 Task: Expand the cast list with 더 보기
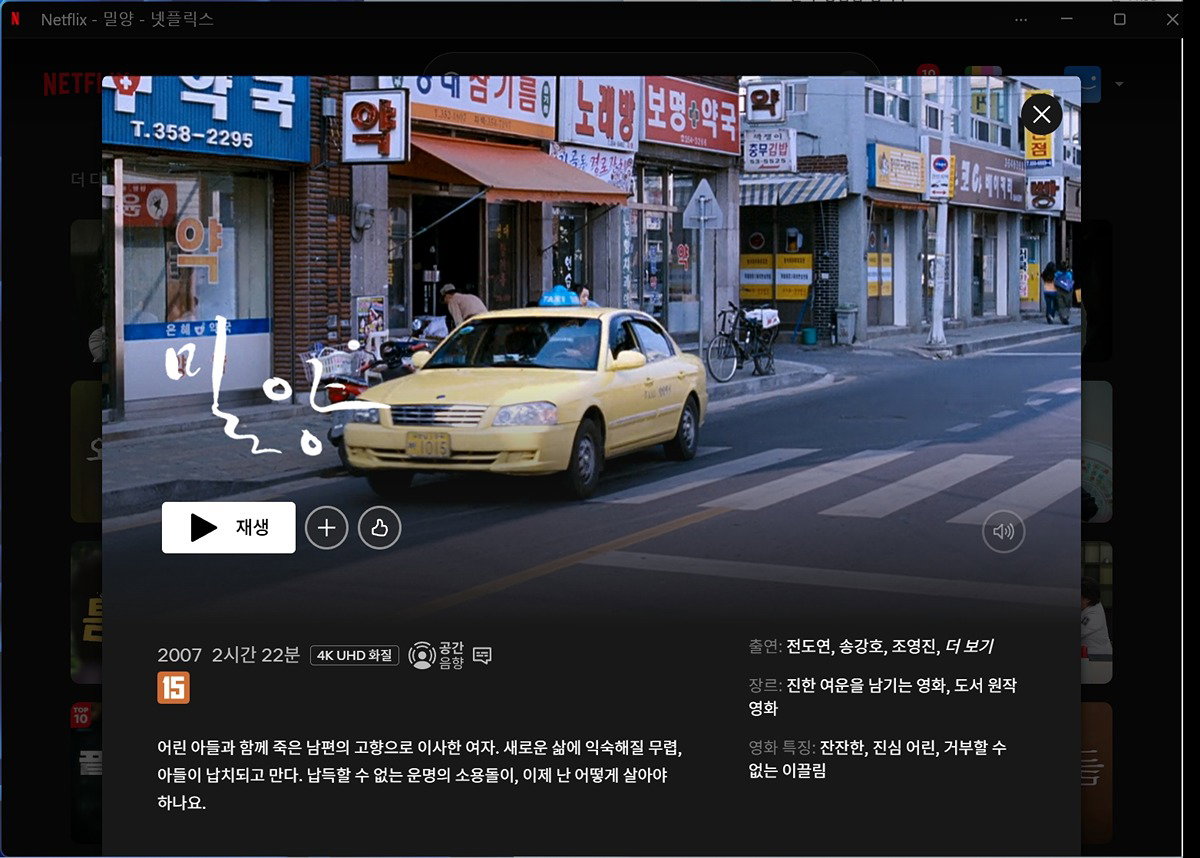[969, 646]
